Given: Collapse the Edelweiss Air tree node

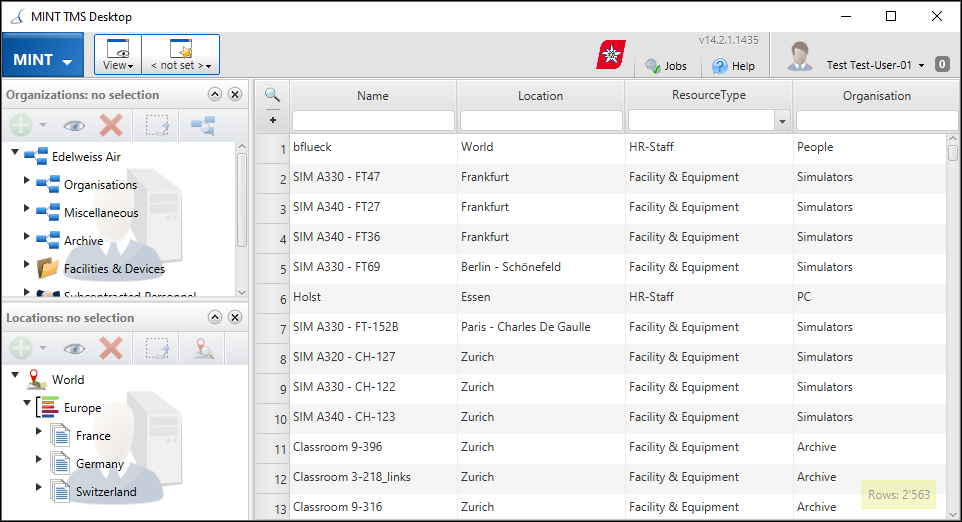Looking at the screenshot, I should click(x=15, y=152).
